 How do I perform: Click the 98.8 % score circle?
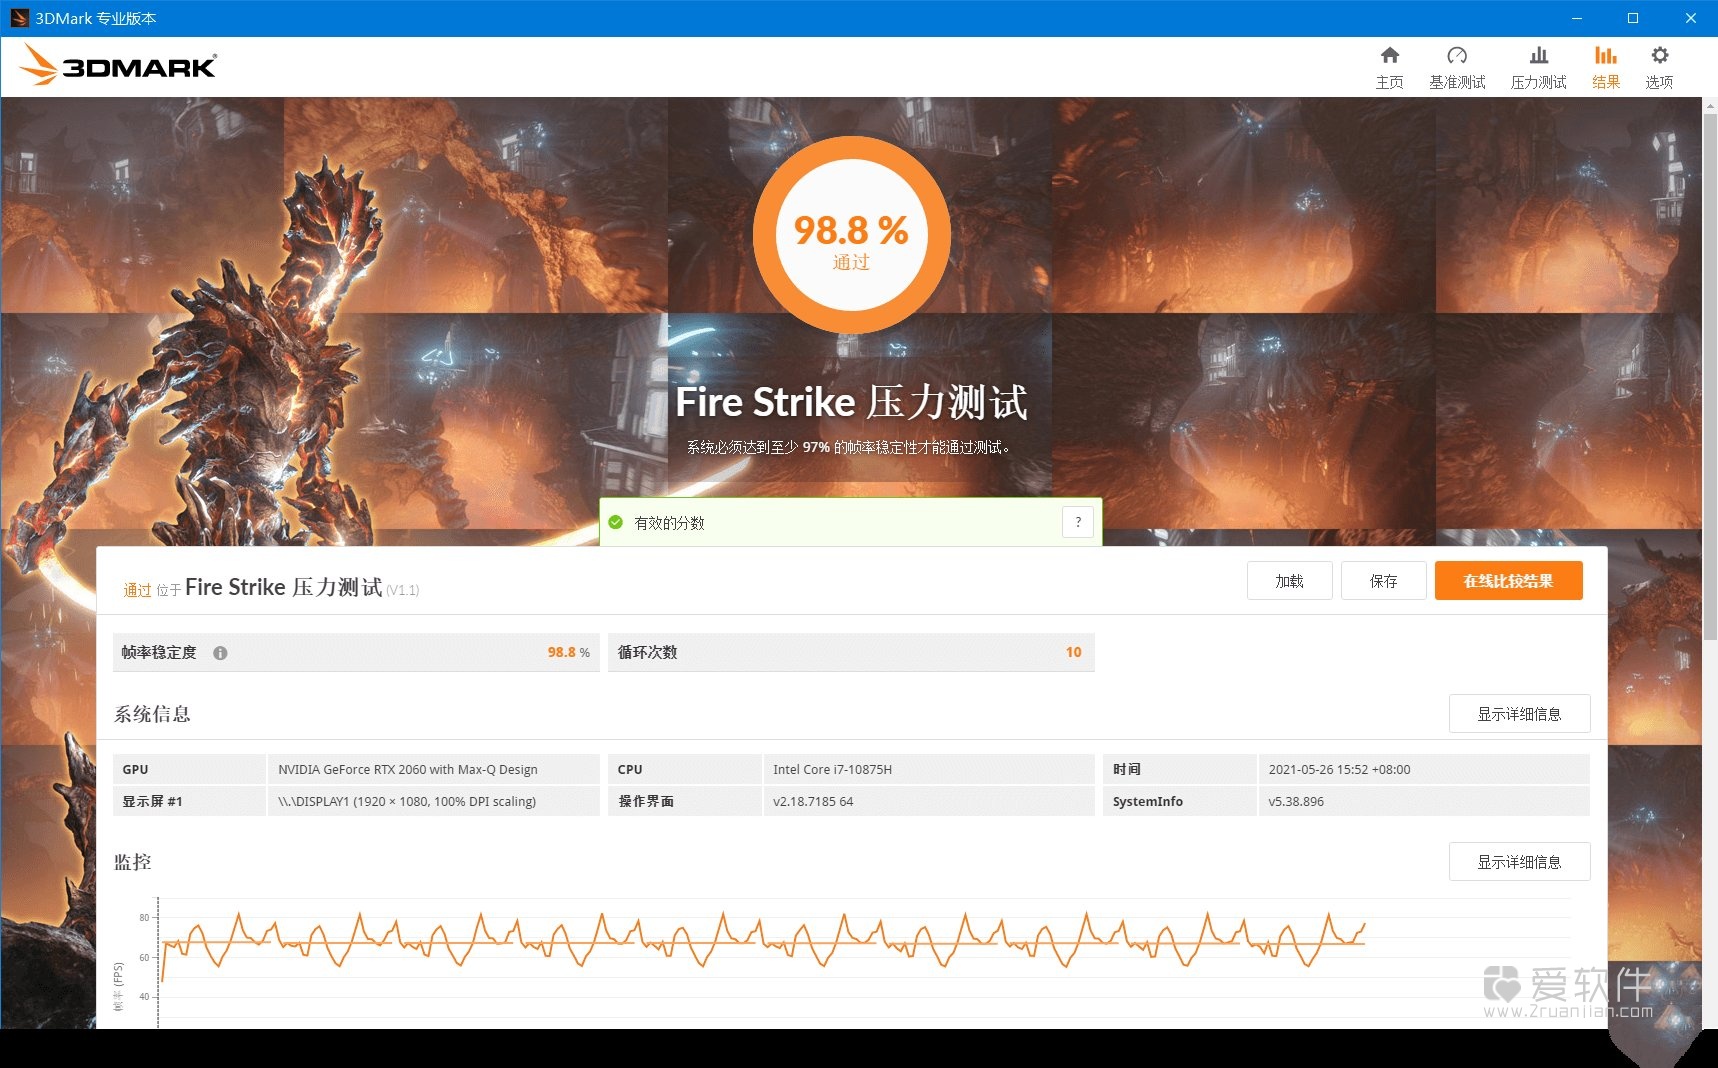click(851, 234)
